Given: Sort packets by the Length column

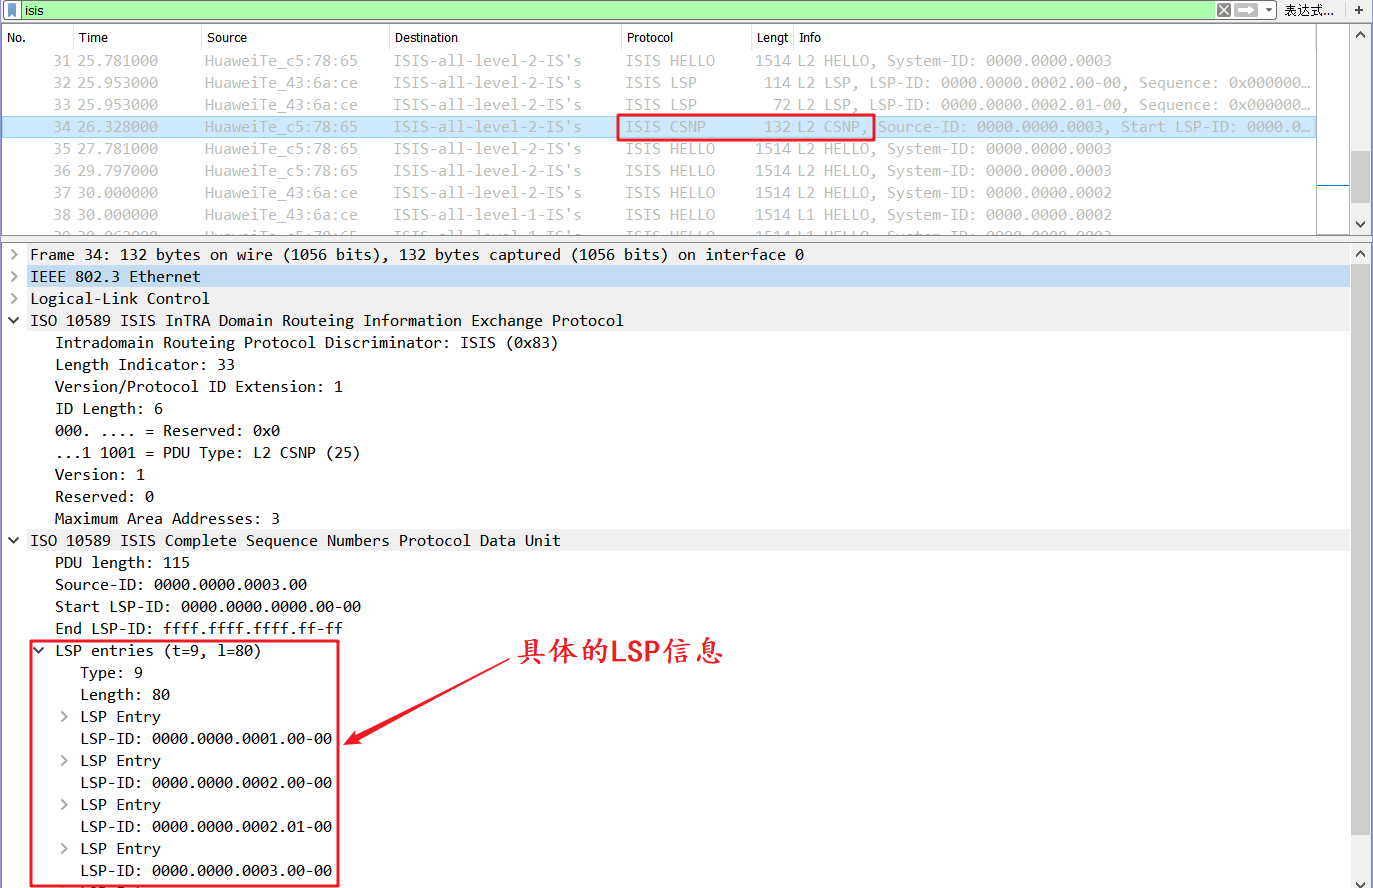Looking at the screenshot, I should pyautogui.click(x=772, y=37).
